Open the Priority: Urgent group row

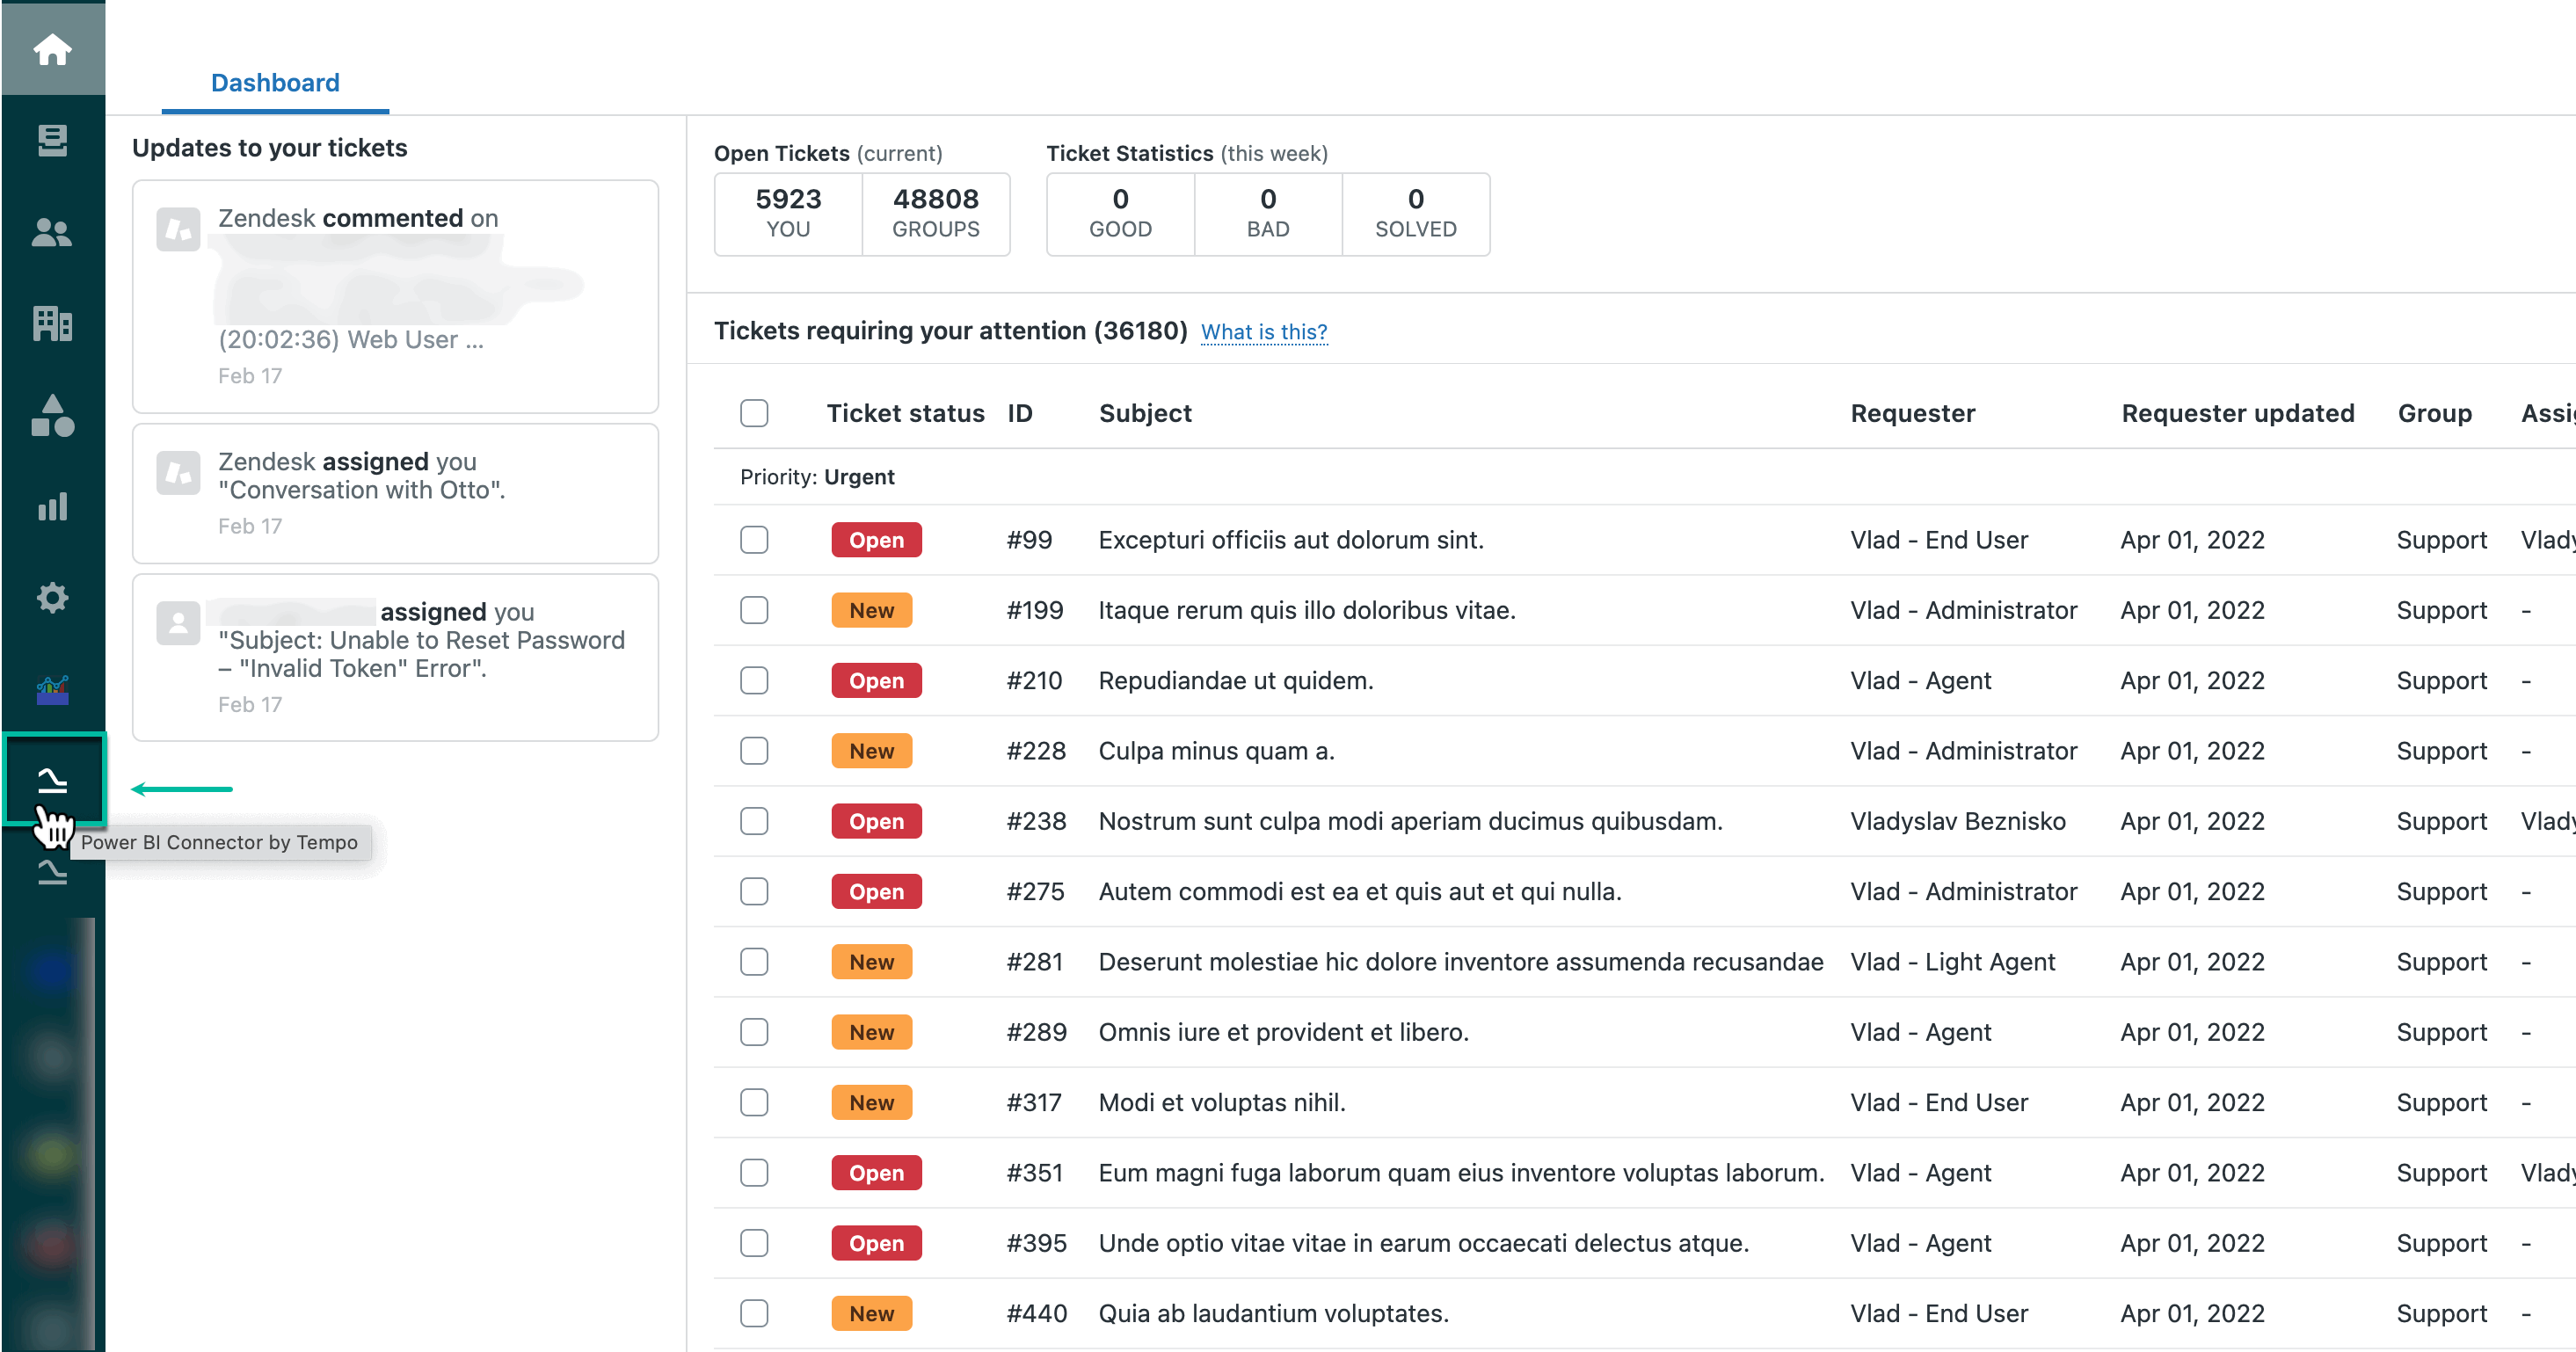tap(818, 476)
